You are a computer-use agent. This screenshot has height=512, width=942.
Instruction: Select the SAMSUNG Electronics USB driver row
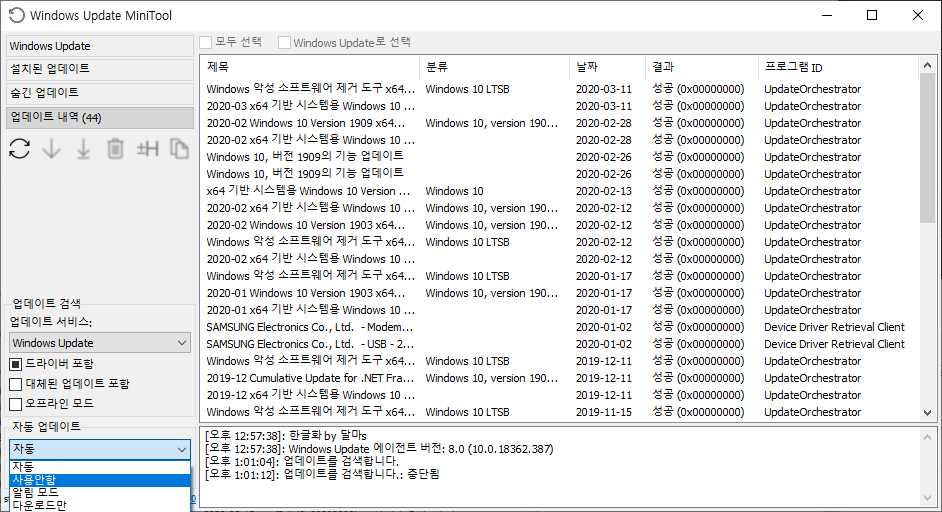click(x=559, y=344)
